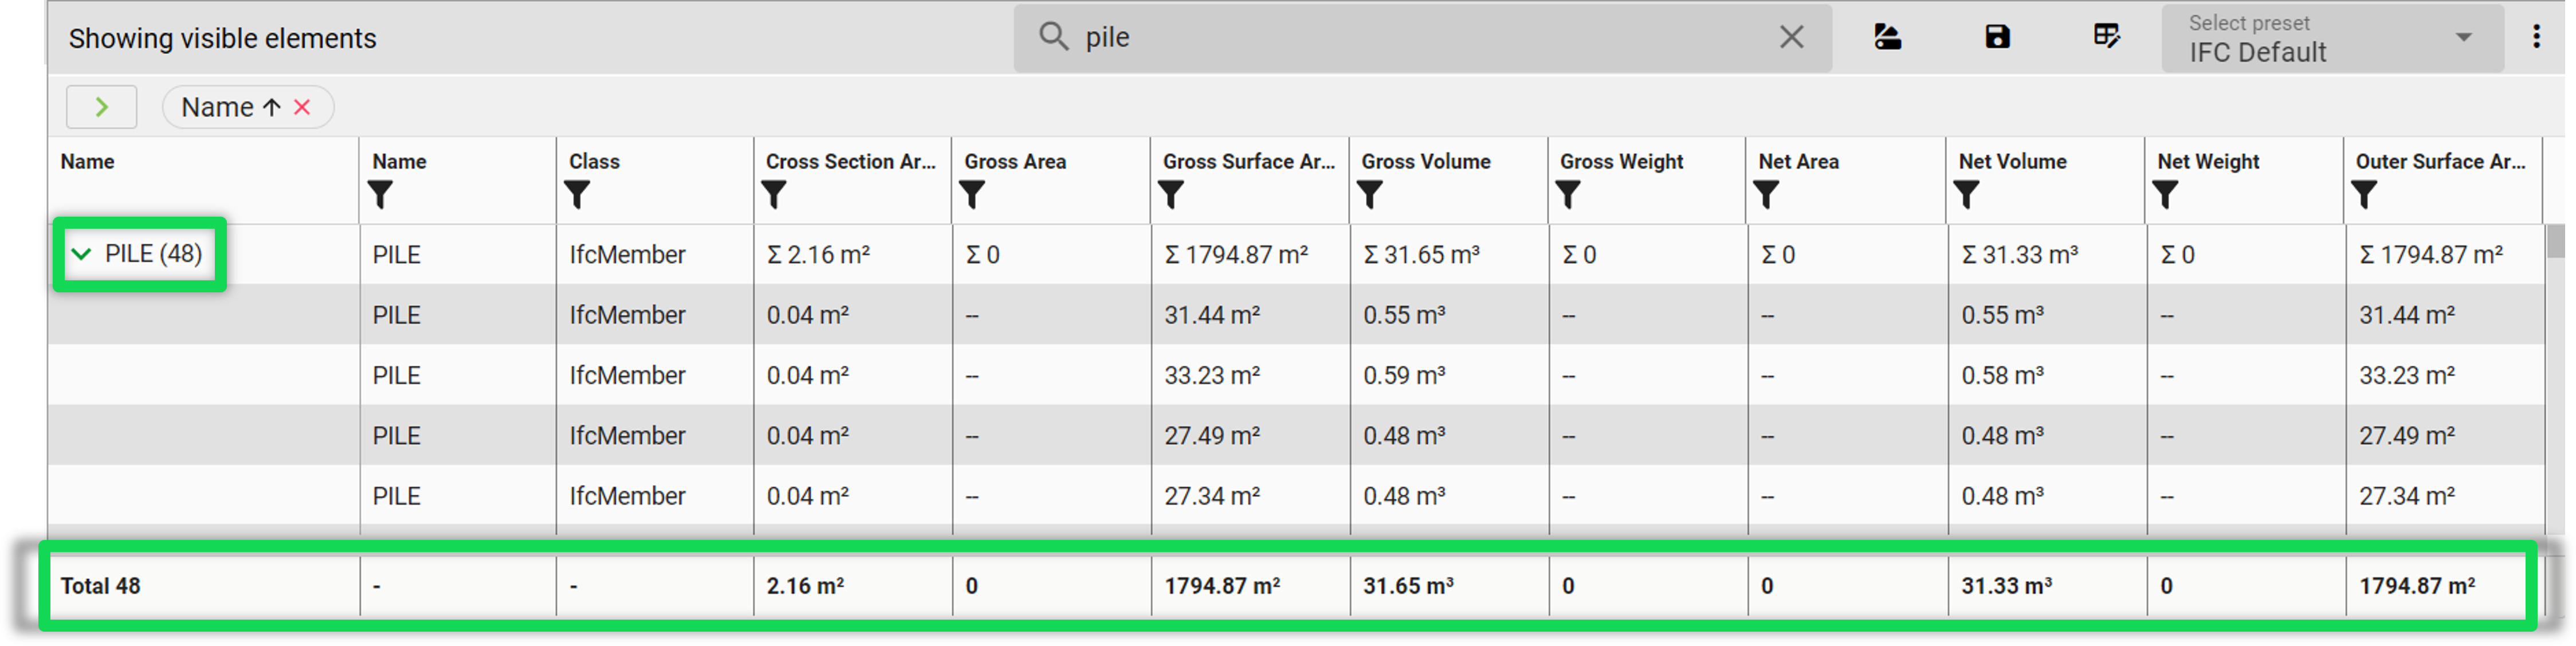
Task: Filter the Net Volume column
Action: pyautogui.click(x=1967, y=195)
